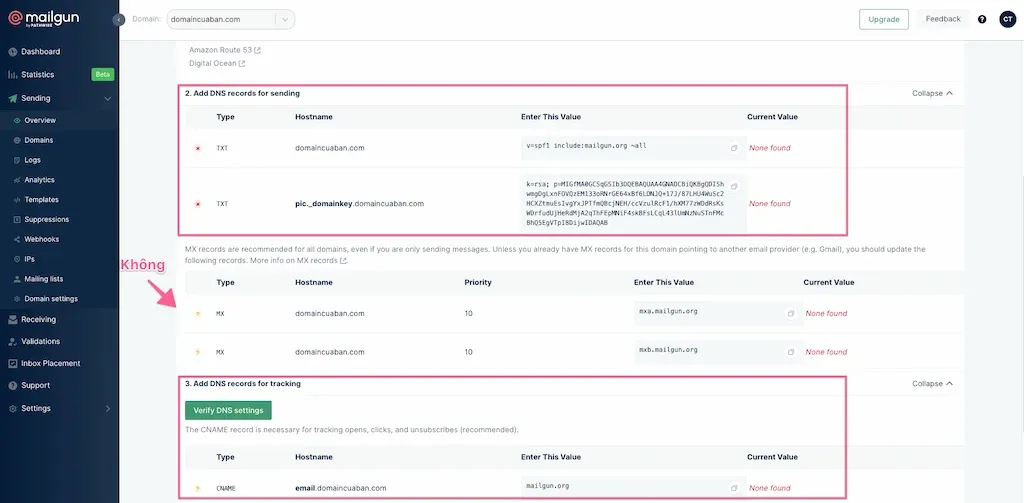1024x503 pixels.
Task: Click the Support question icon in sidebar
Action: 12,385
